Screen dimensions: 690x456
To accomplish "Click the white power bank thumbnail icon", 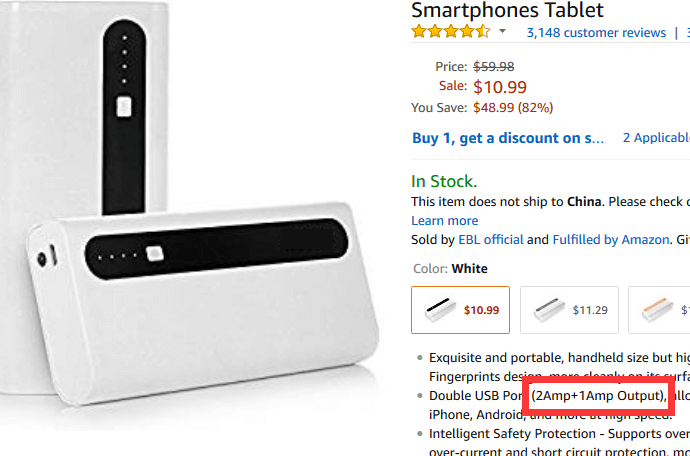I will click(x=440, y=309).
